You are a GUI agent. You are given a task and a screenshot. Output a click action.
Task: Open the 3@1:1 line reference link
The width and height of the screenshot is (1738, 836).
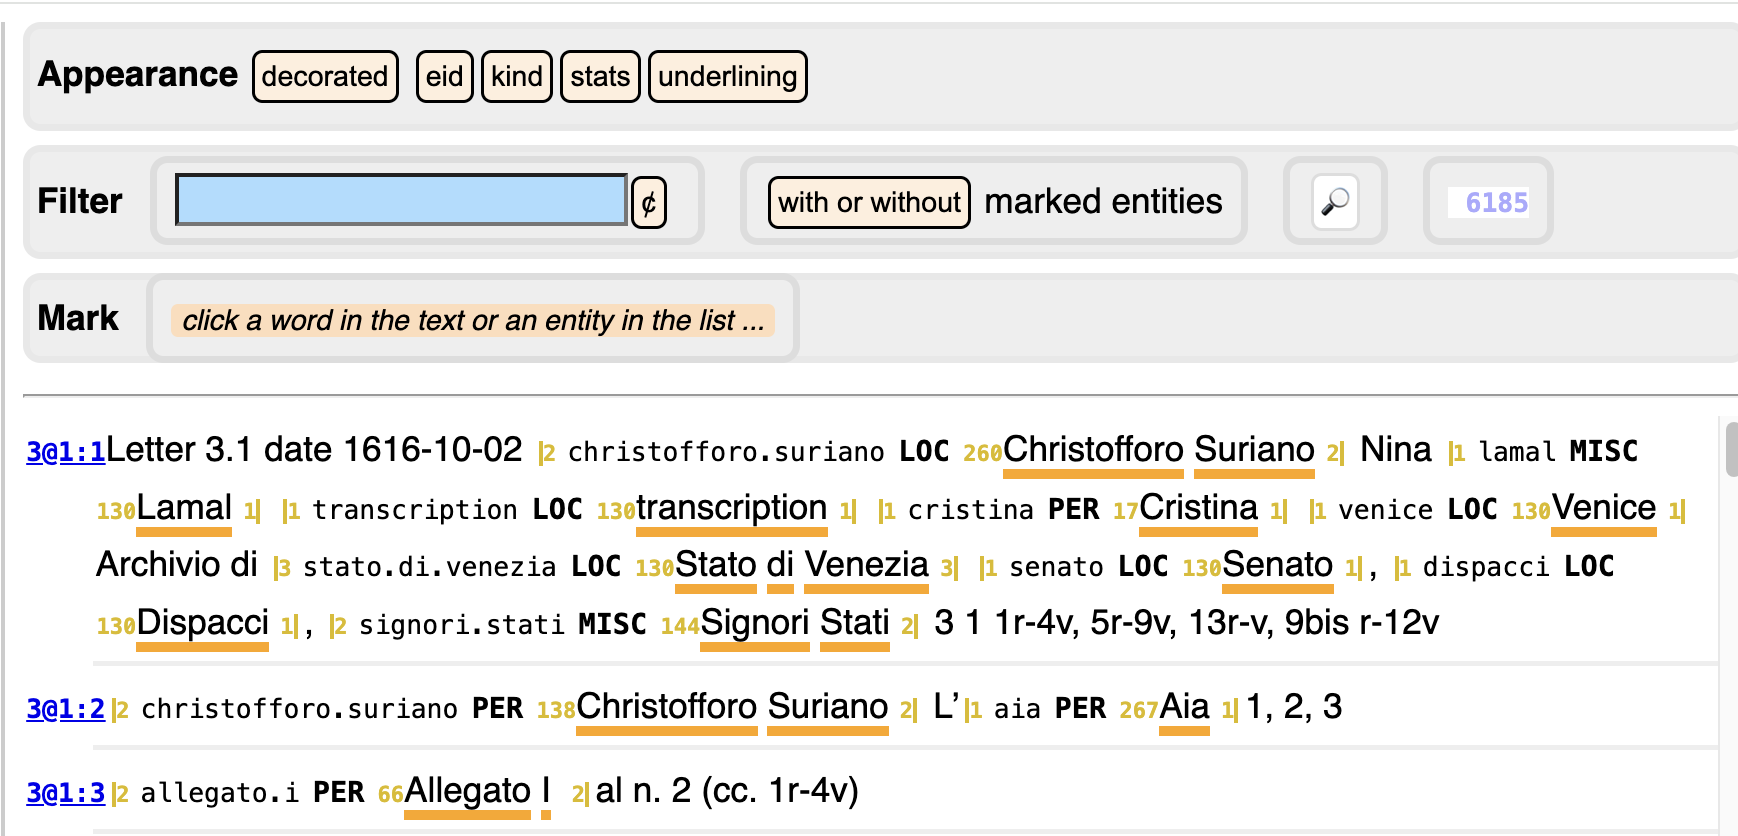click(66, 452)
